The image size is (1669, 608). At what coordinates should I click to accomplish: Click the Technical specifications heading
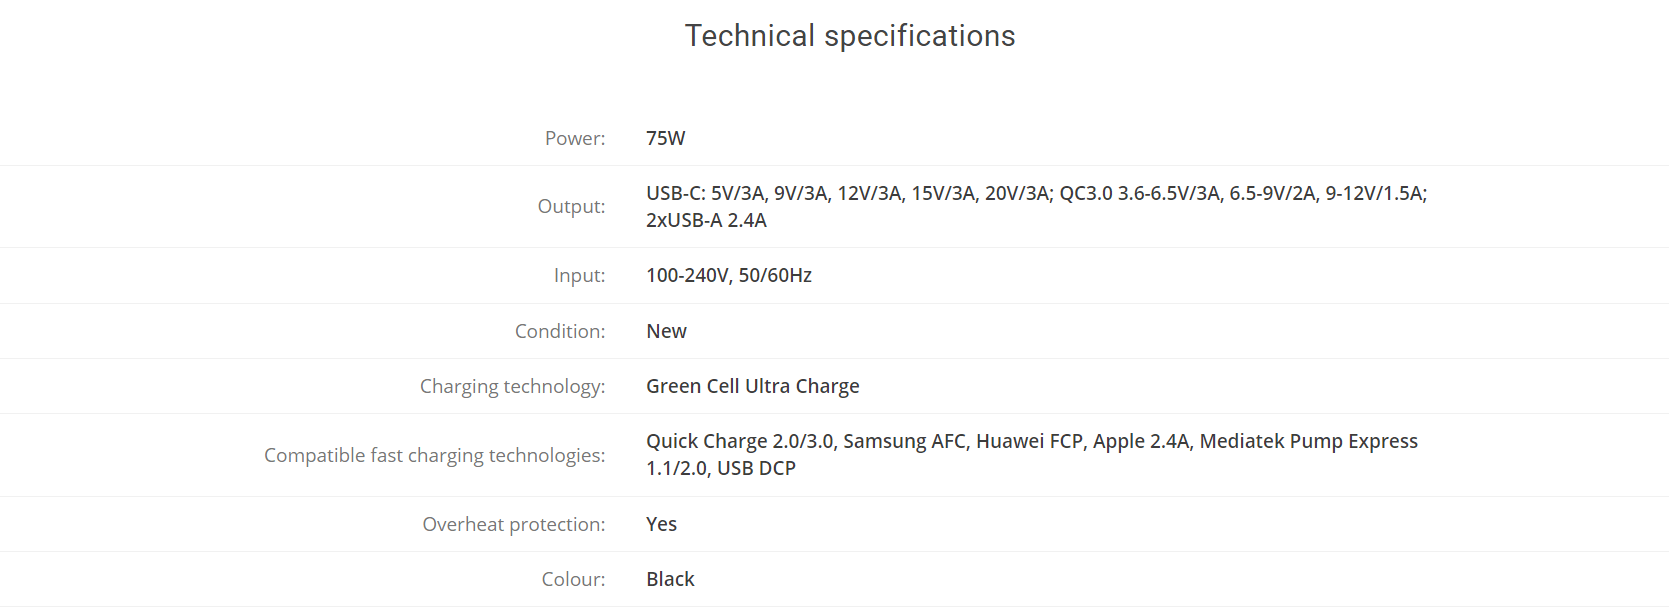tap(850, 36)
